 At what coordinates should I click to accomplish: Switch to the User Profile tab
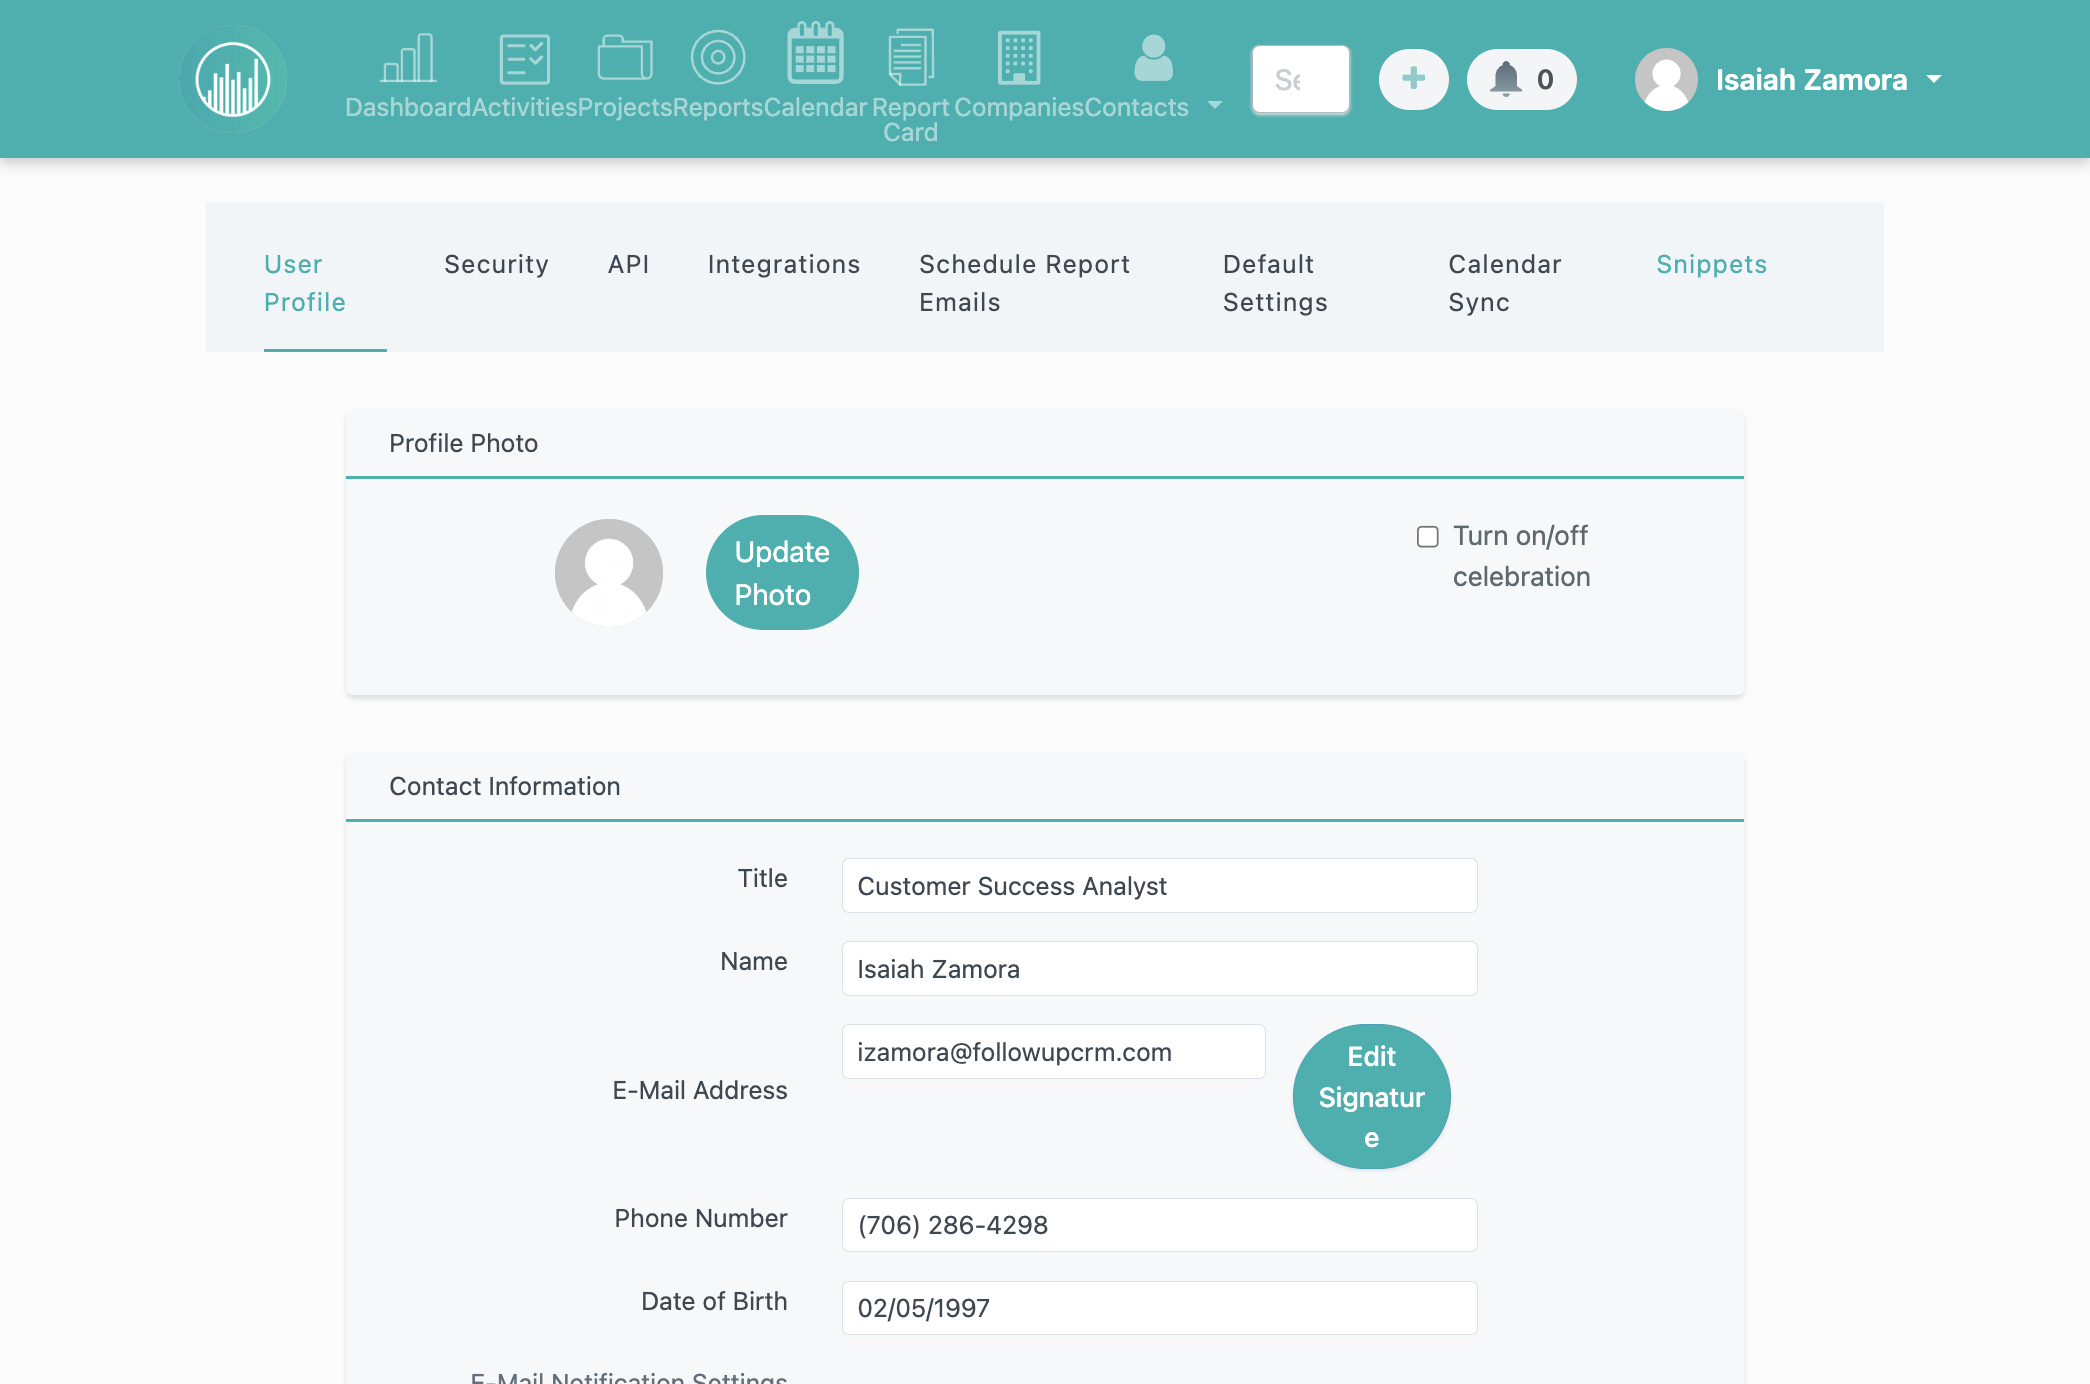(325, 283)
